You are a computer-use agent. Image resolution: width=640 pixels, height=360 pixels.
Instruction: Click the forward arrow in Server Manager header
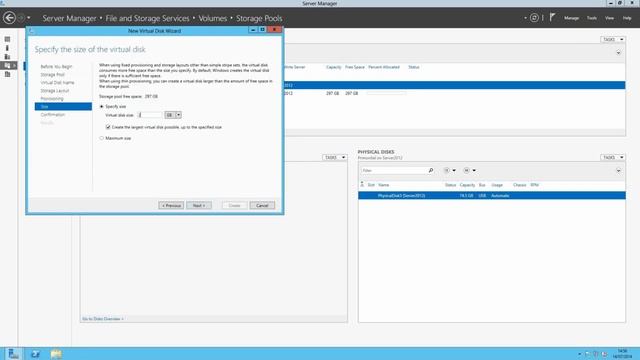coord(21,18)
